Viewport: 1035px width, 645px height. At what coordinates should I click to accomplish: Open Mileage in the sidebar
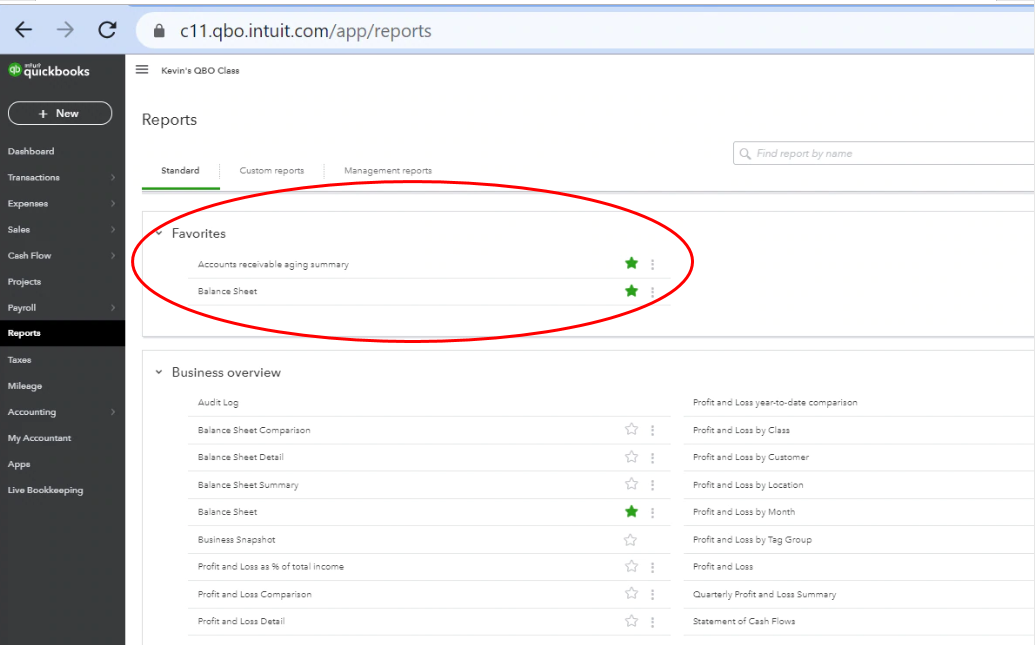pyautogui.click(x=25, y=386)
